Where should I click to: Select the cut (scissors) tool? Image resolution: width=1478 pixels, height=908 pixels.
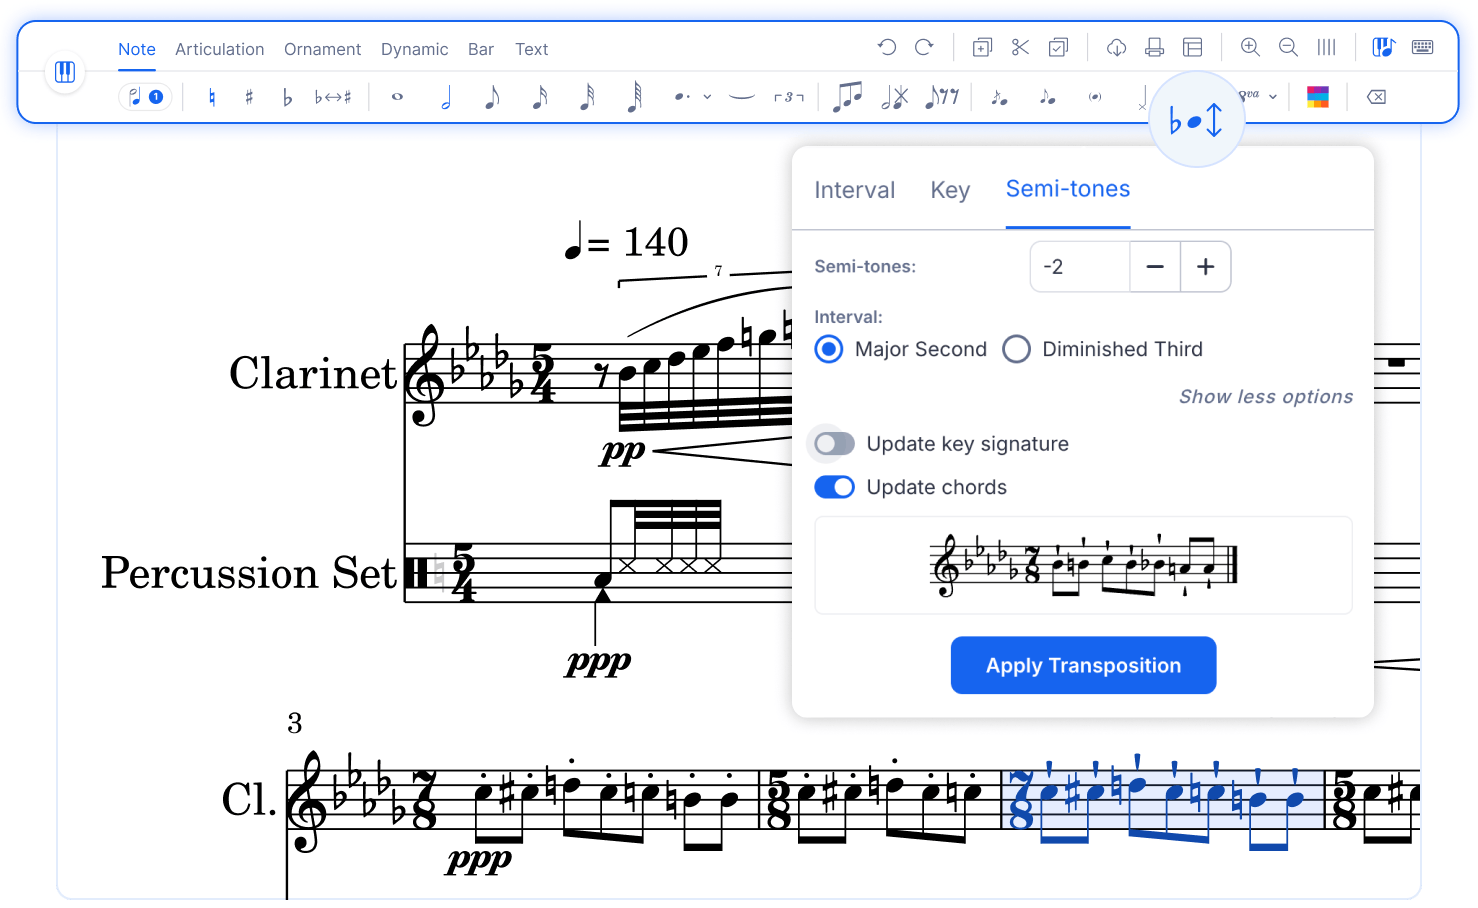tap(1019, 46)
